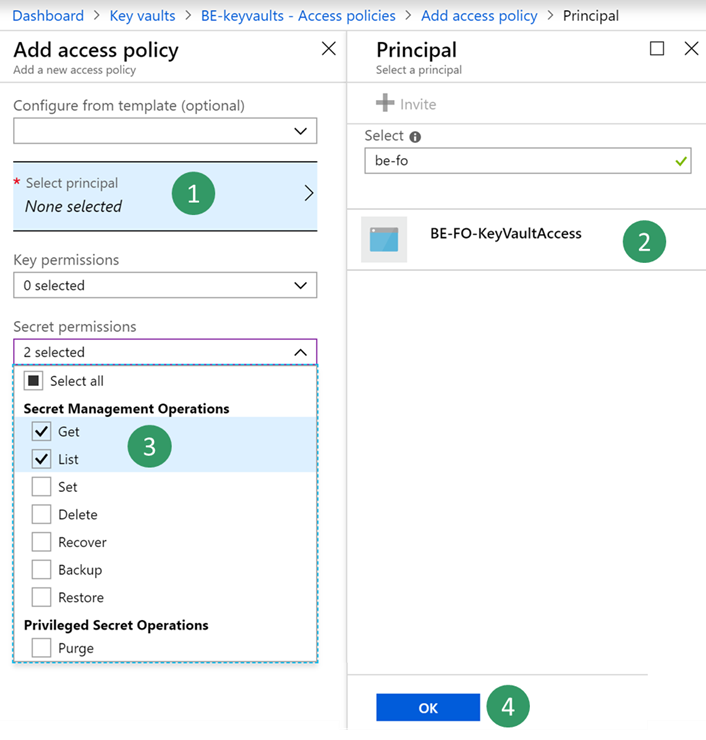Tick the Restore secret permission
Viewport: 706px width, 740px height.
point(42,597)
